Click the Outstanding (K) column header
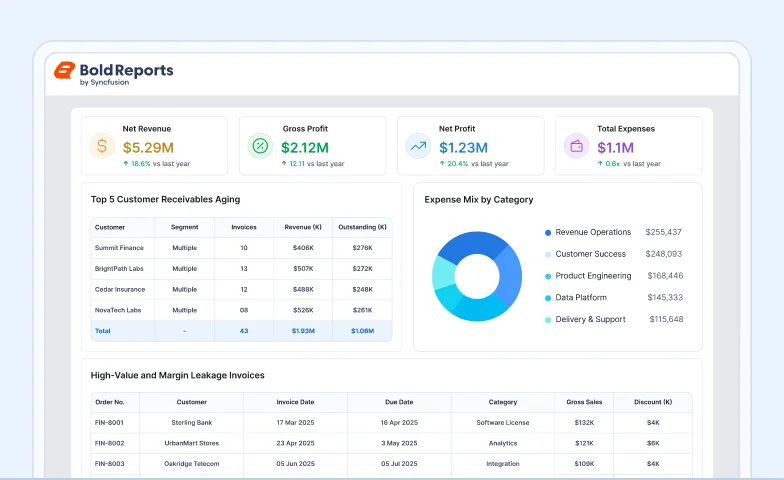The width and height of the screenshot is (784, 480). point(362,227)
